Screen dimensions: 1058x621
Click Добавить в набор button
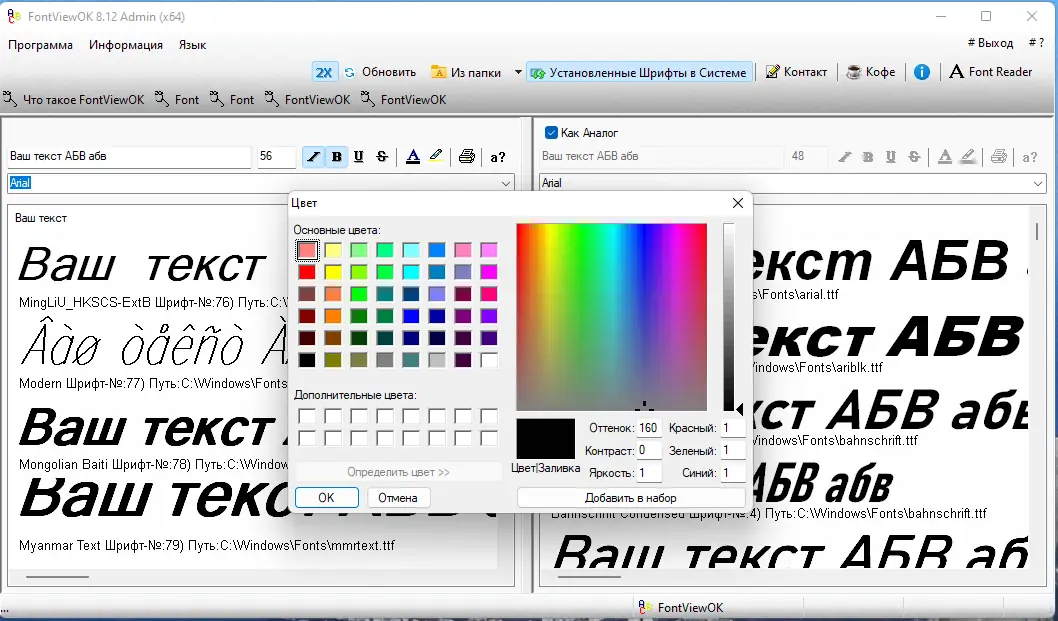pos(631,497)
